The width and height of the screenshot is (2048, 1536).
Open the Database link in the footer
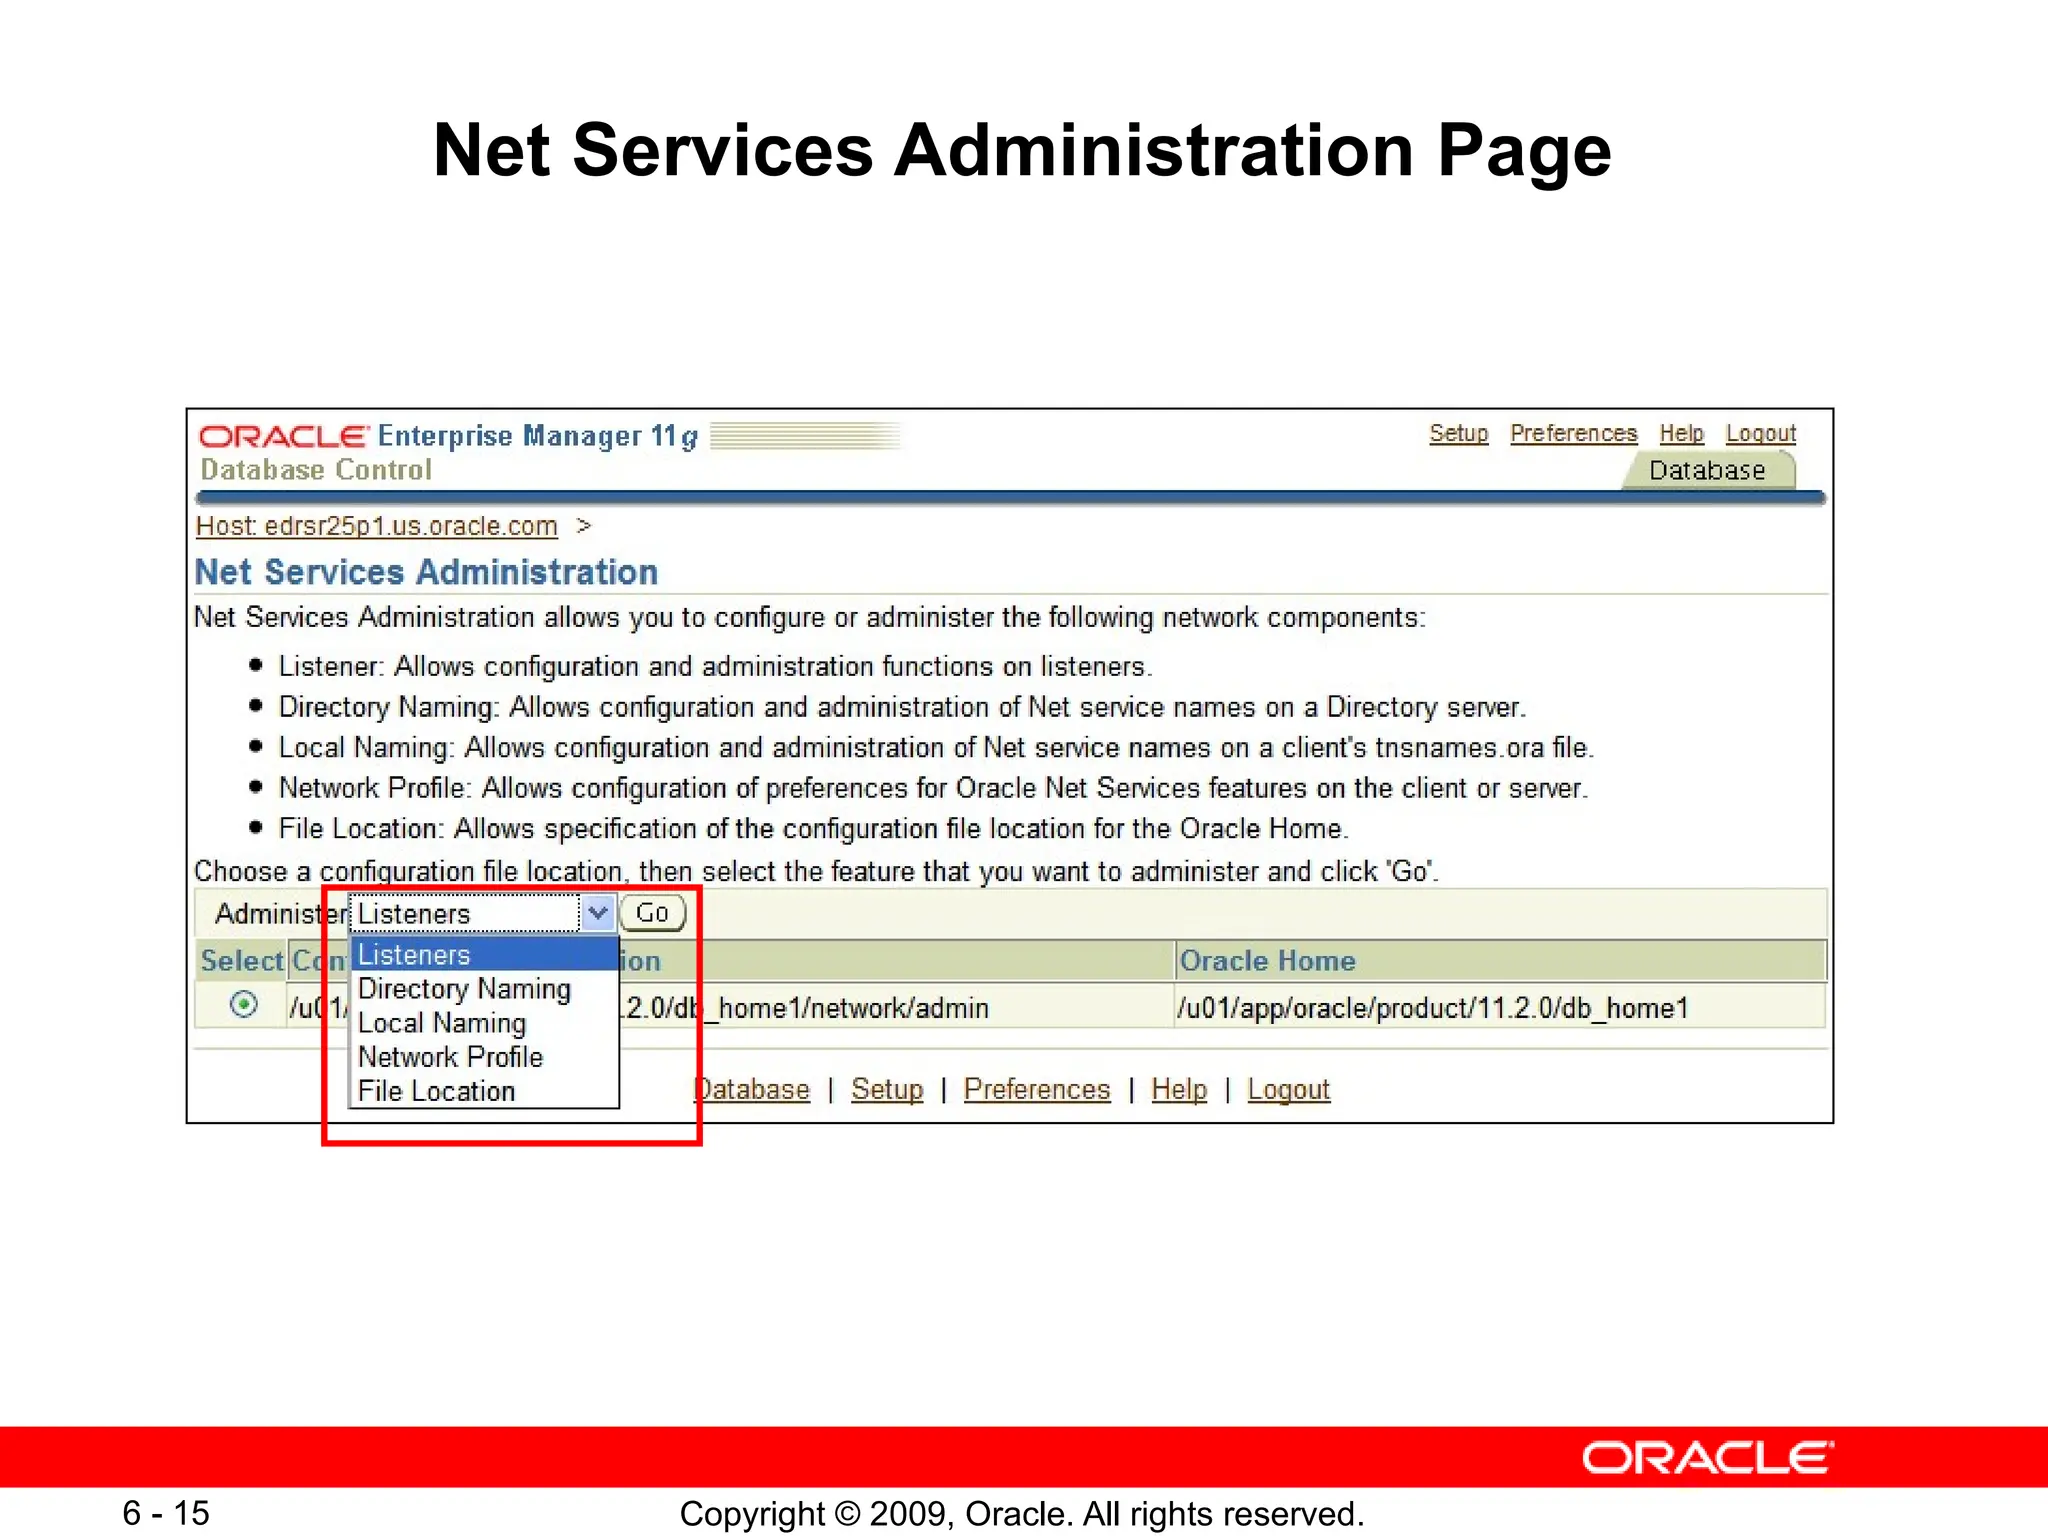tap(752, 1090)
